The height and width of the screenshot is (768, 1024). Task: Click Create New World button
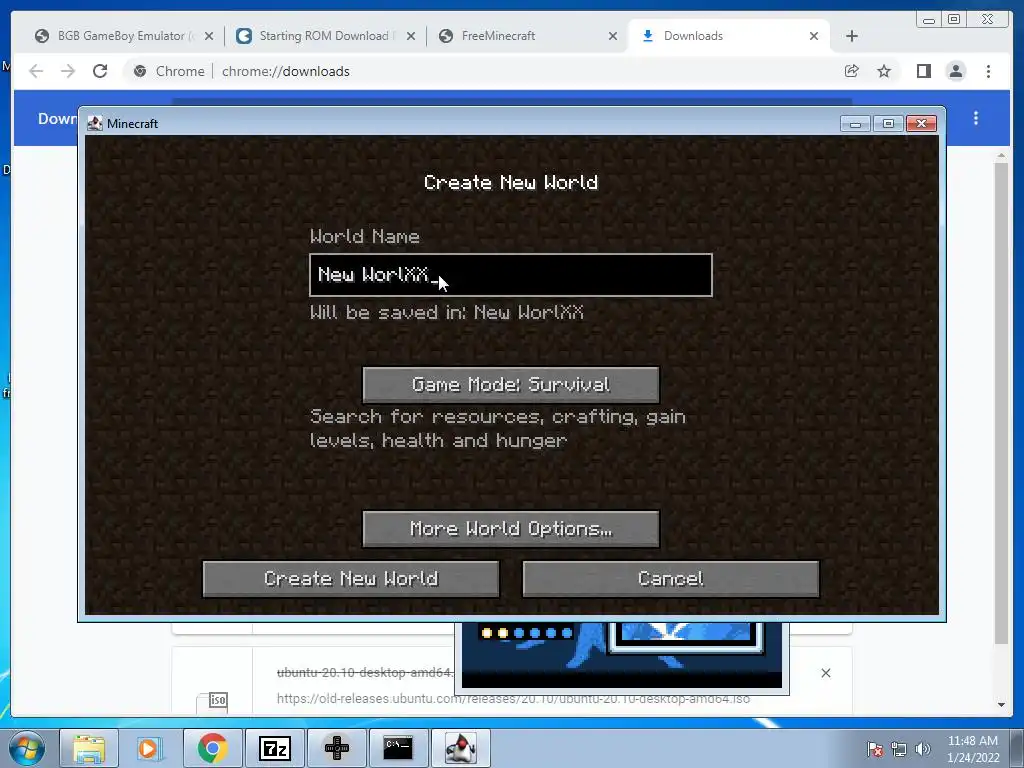[351, 579]
